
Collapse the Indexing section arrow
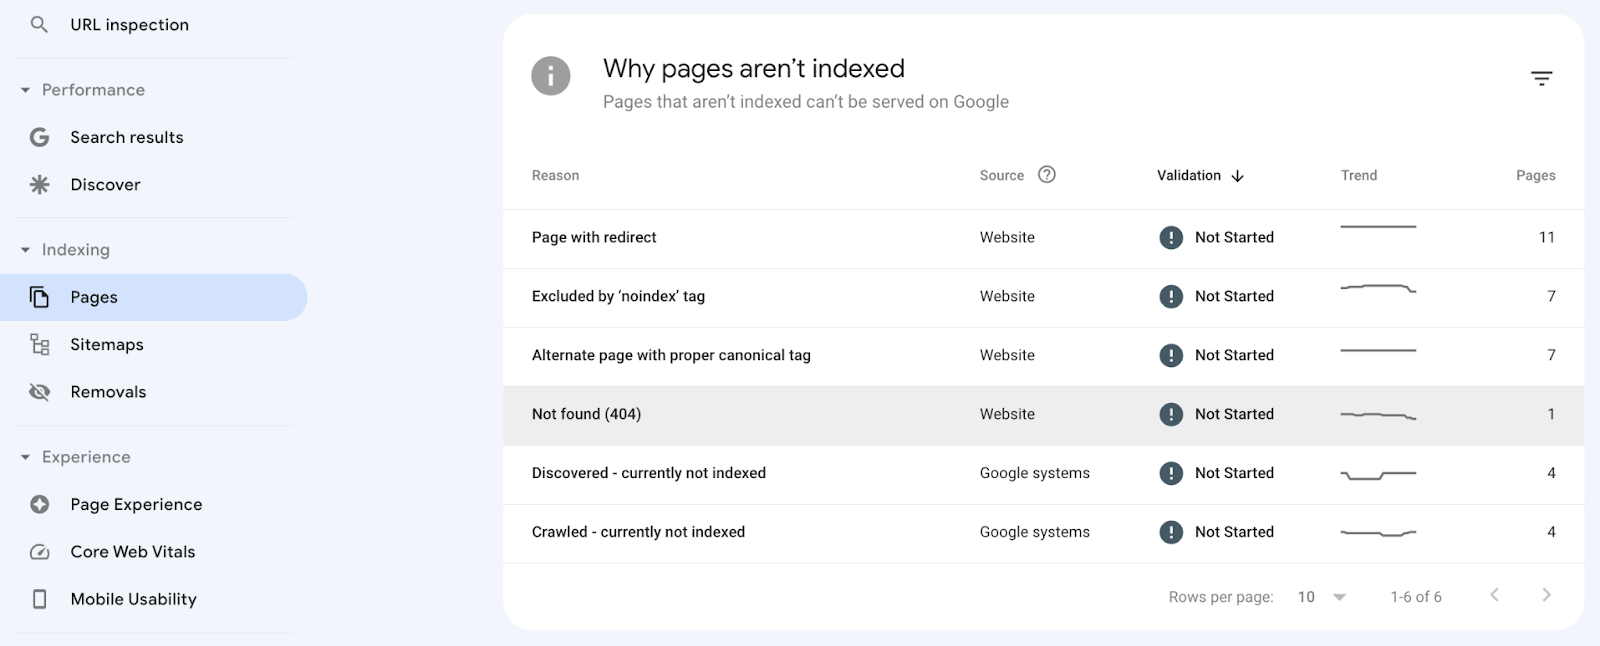(x=25, y=250)
